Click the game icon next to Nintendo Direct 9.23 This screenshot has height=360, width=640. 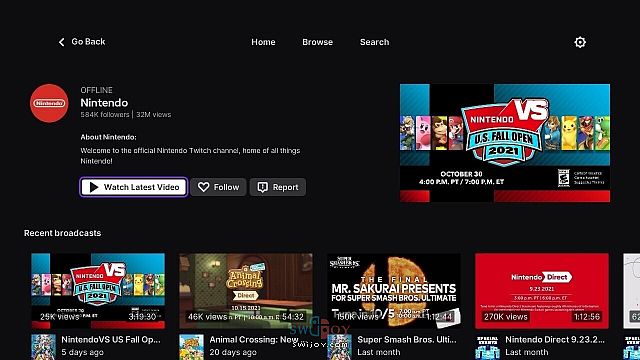click(x=487, y=347)
